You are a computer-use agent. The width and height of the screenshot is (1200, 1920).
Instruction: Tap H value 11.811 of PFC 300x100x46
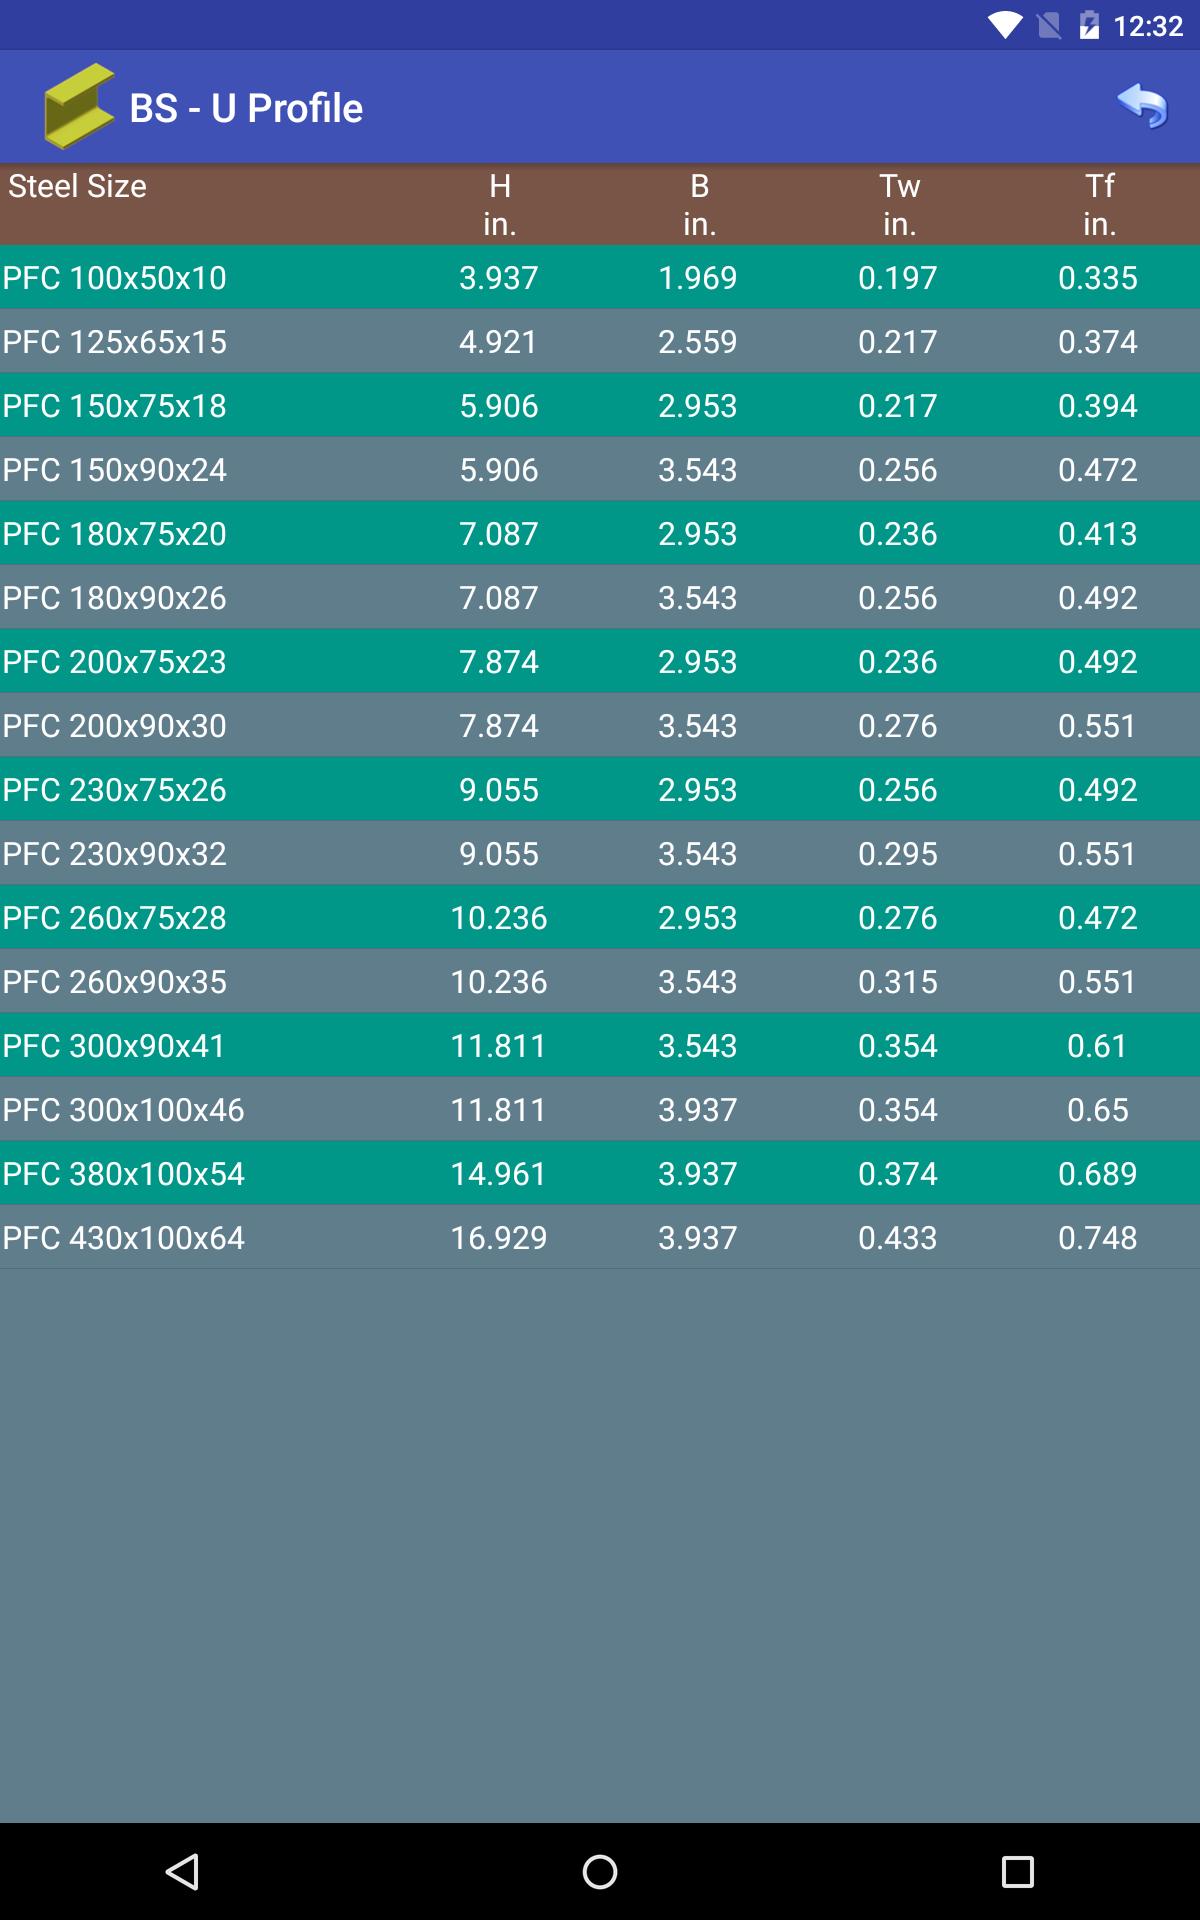pos(499,1109)
